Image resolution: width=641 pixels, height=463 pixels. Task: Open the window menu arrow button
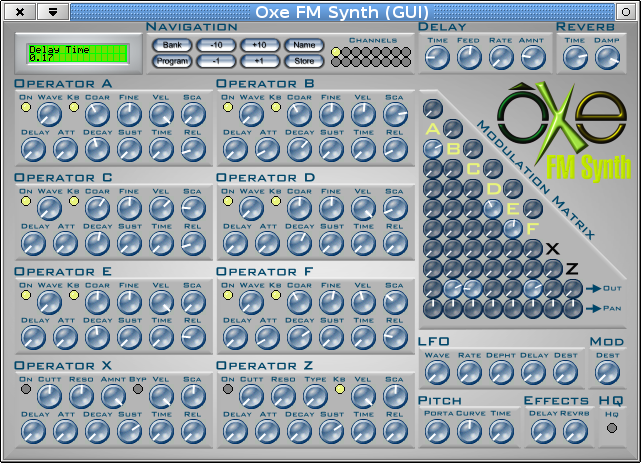point(53,12)
